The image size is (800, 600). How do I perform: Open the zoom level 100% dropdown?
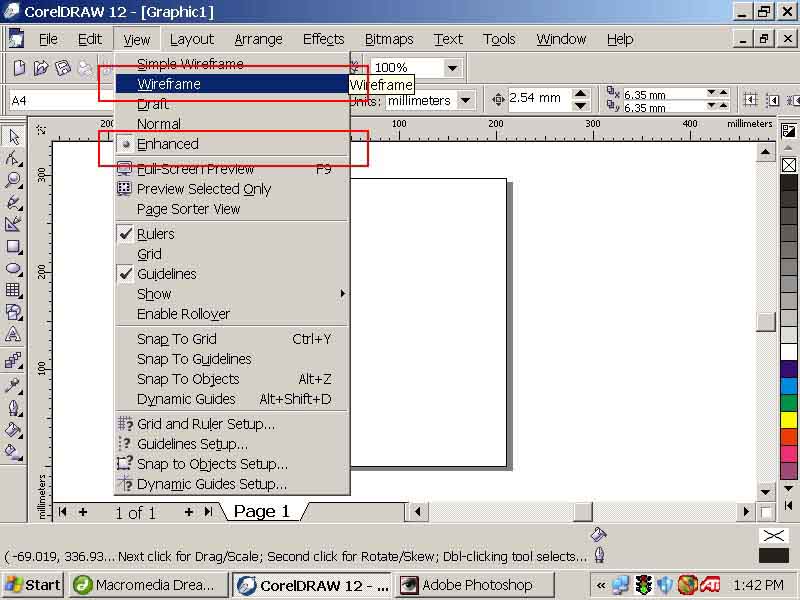pyautogui.click(x=452, y=68)
